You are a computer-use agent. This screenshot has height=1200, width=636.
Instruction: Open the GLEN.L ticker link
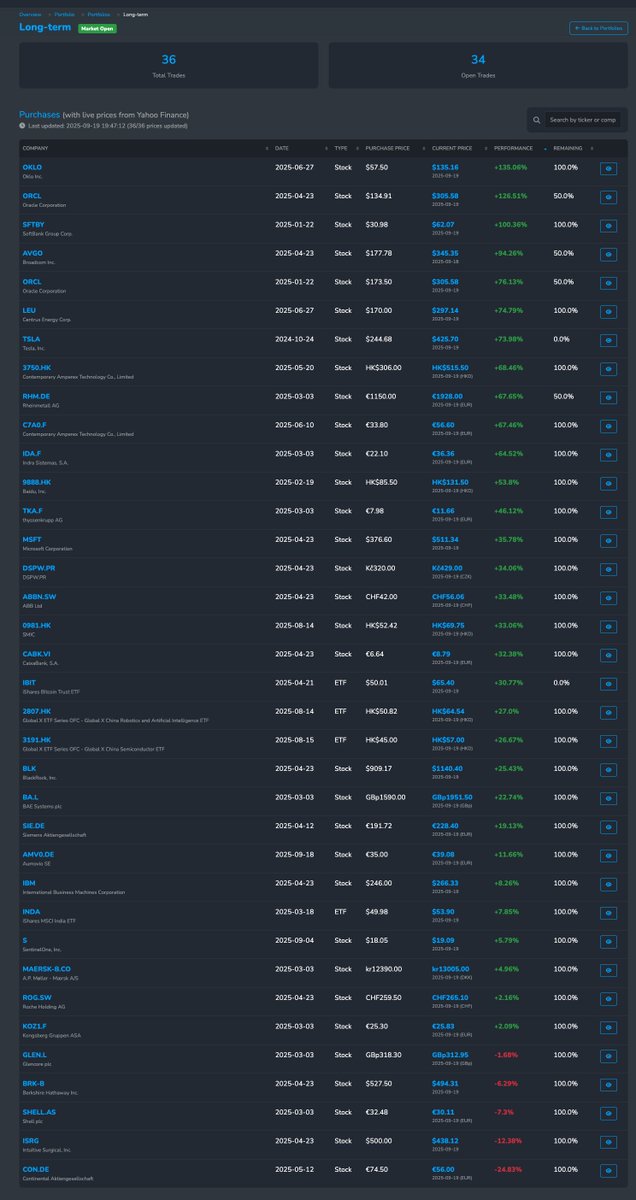[x=33, y=1054]
